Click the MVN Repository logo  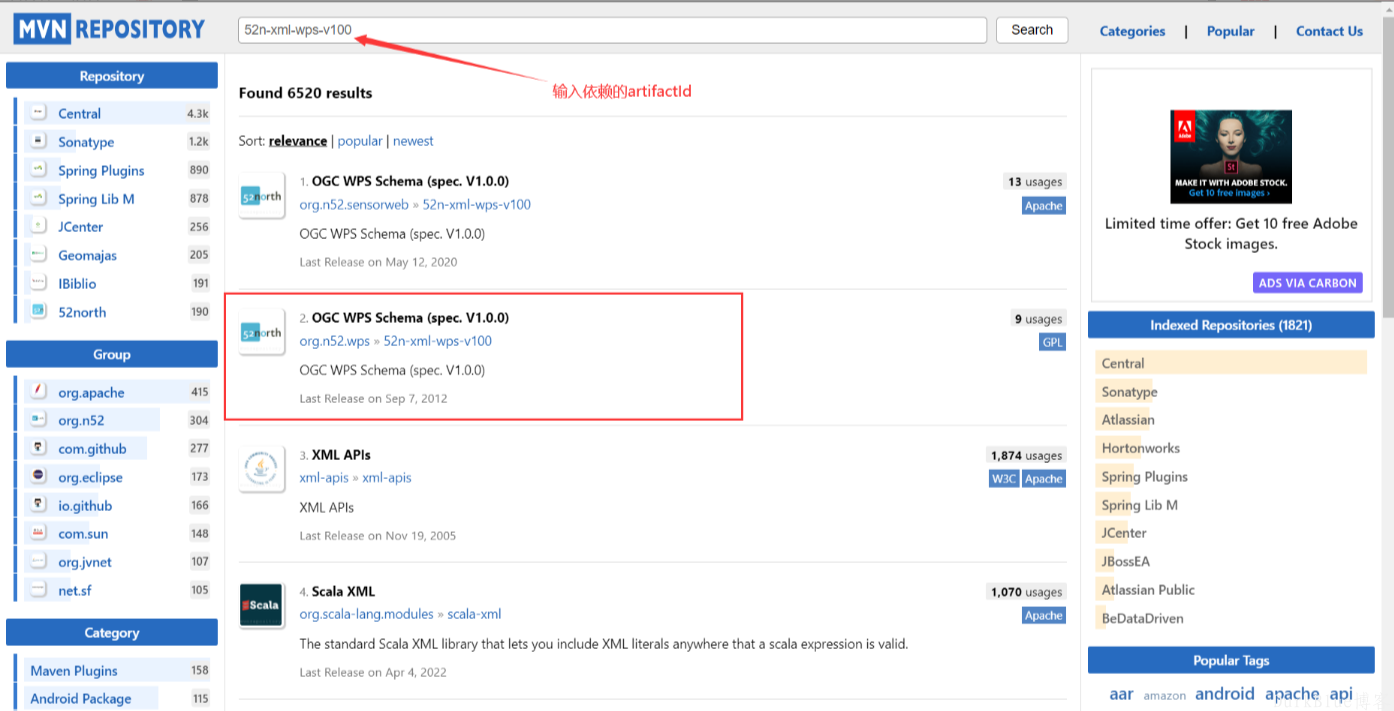[x=109, y=29]
